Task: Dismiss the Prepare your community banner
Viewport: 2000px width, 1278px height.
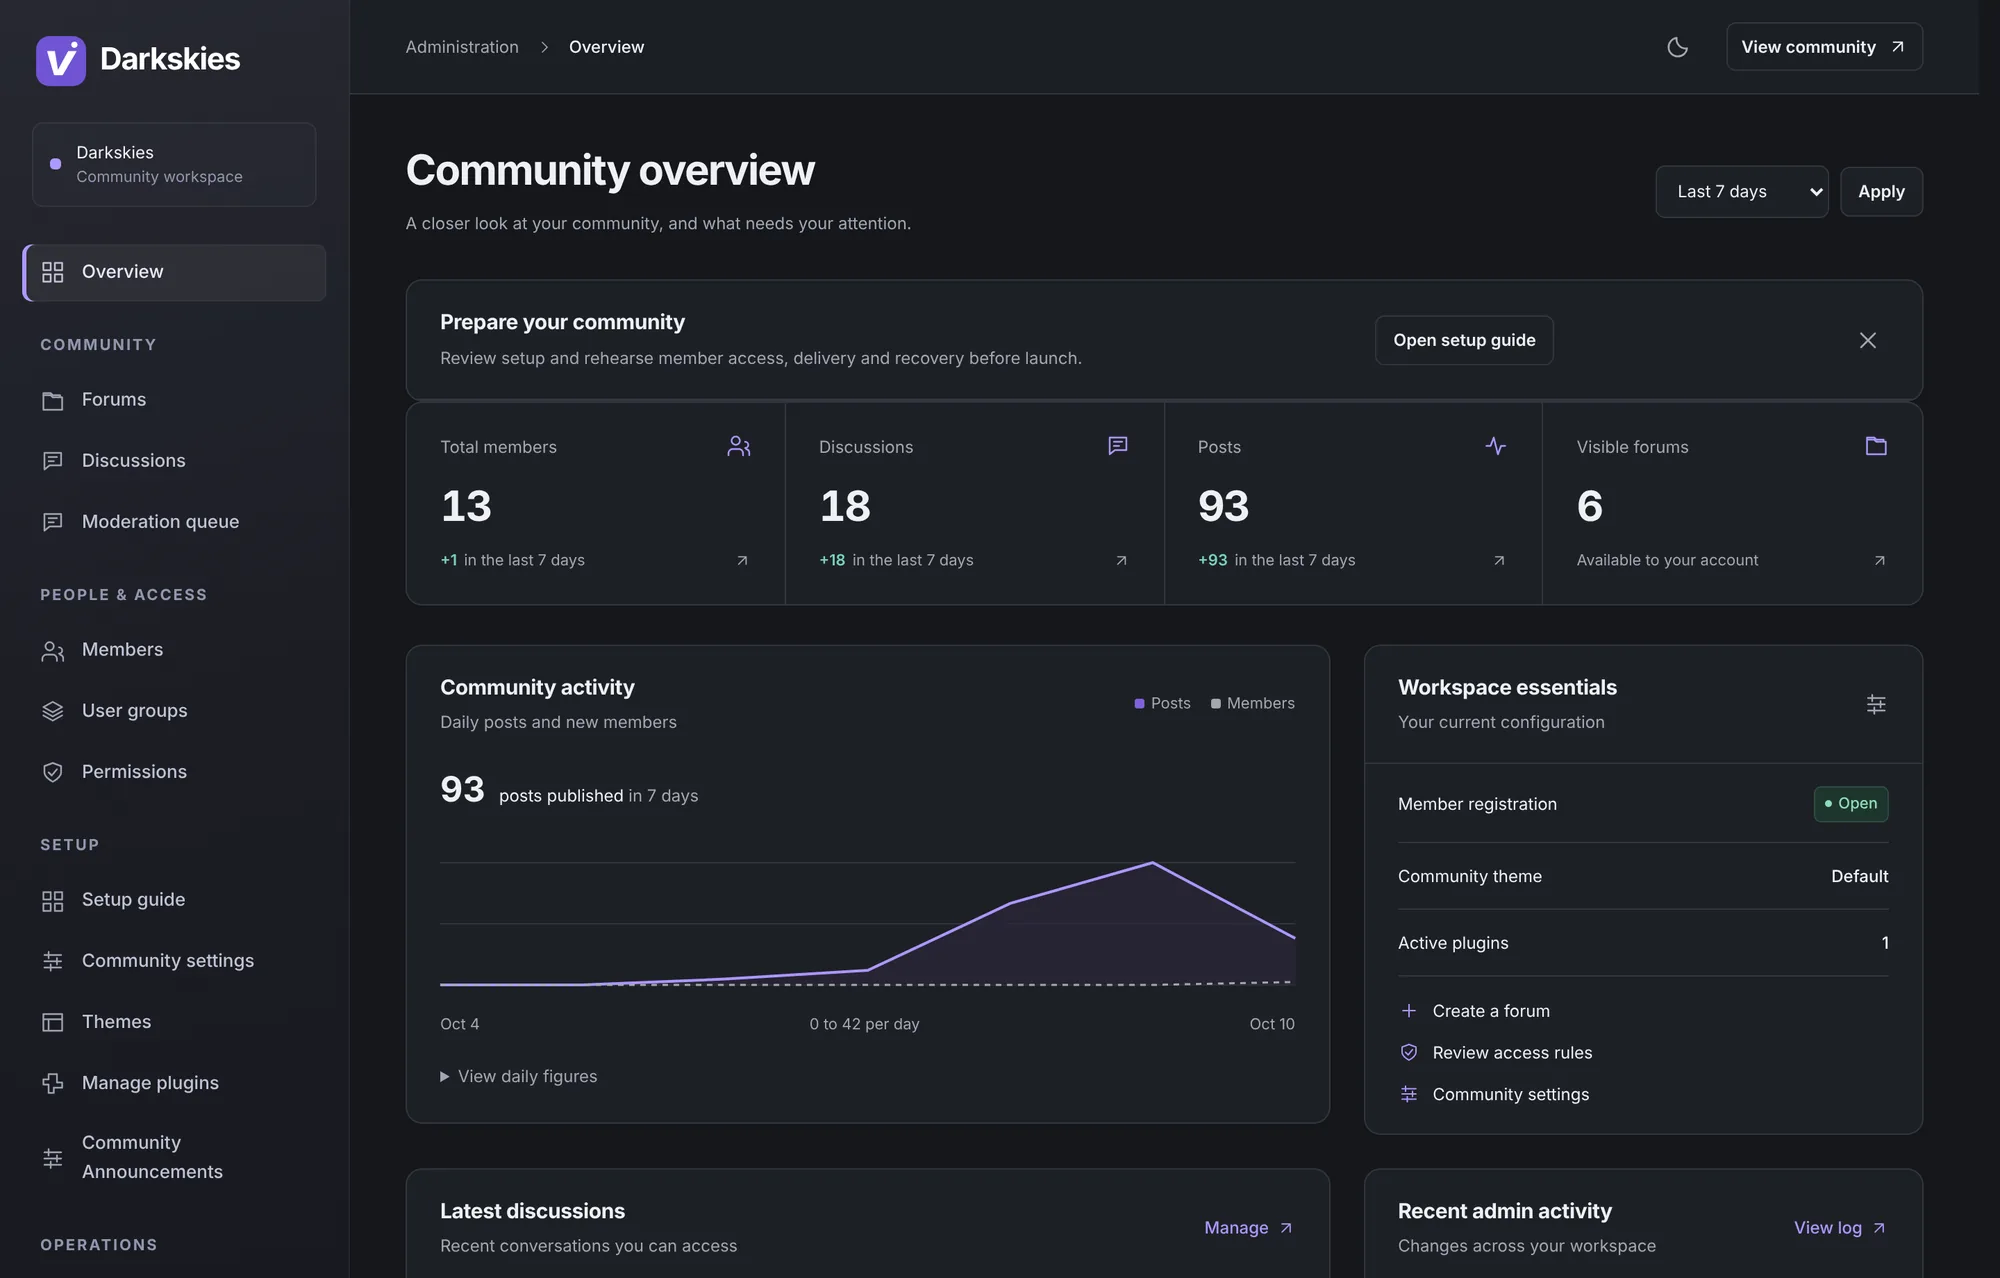Action: 1867,340
